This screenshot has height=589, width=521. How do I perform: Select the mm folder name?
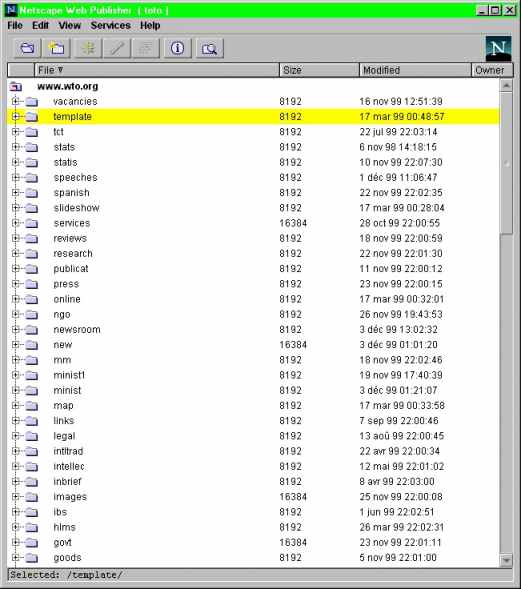click(x=62, y=360)
